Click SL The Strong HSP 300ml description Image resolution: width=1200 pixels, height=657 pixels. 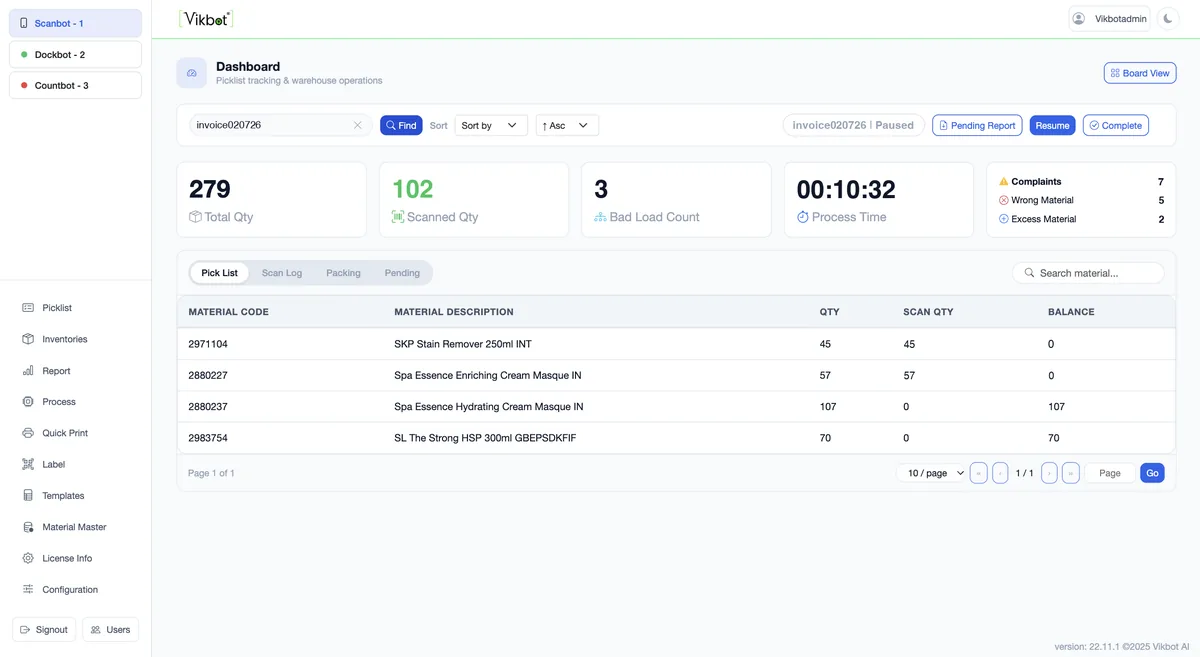485,438
